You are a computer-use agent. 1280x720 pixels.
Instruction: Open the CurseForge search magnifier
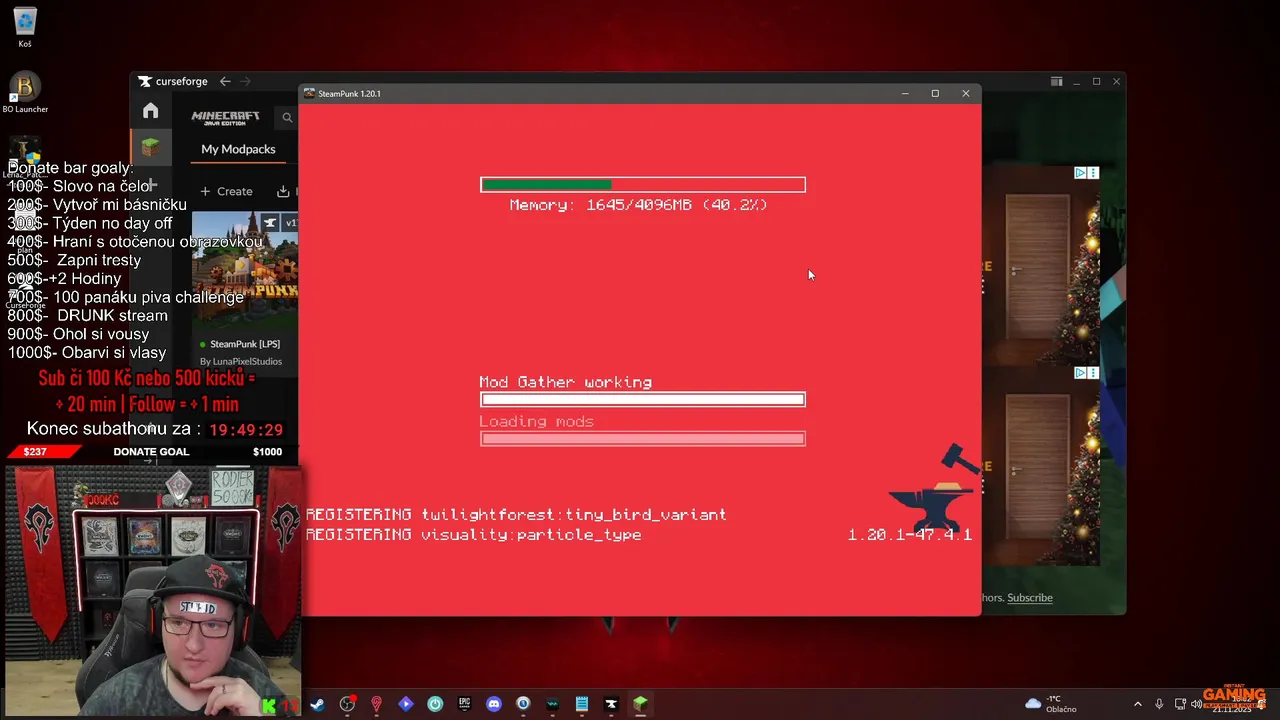(287, 118)
